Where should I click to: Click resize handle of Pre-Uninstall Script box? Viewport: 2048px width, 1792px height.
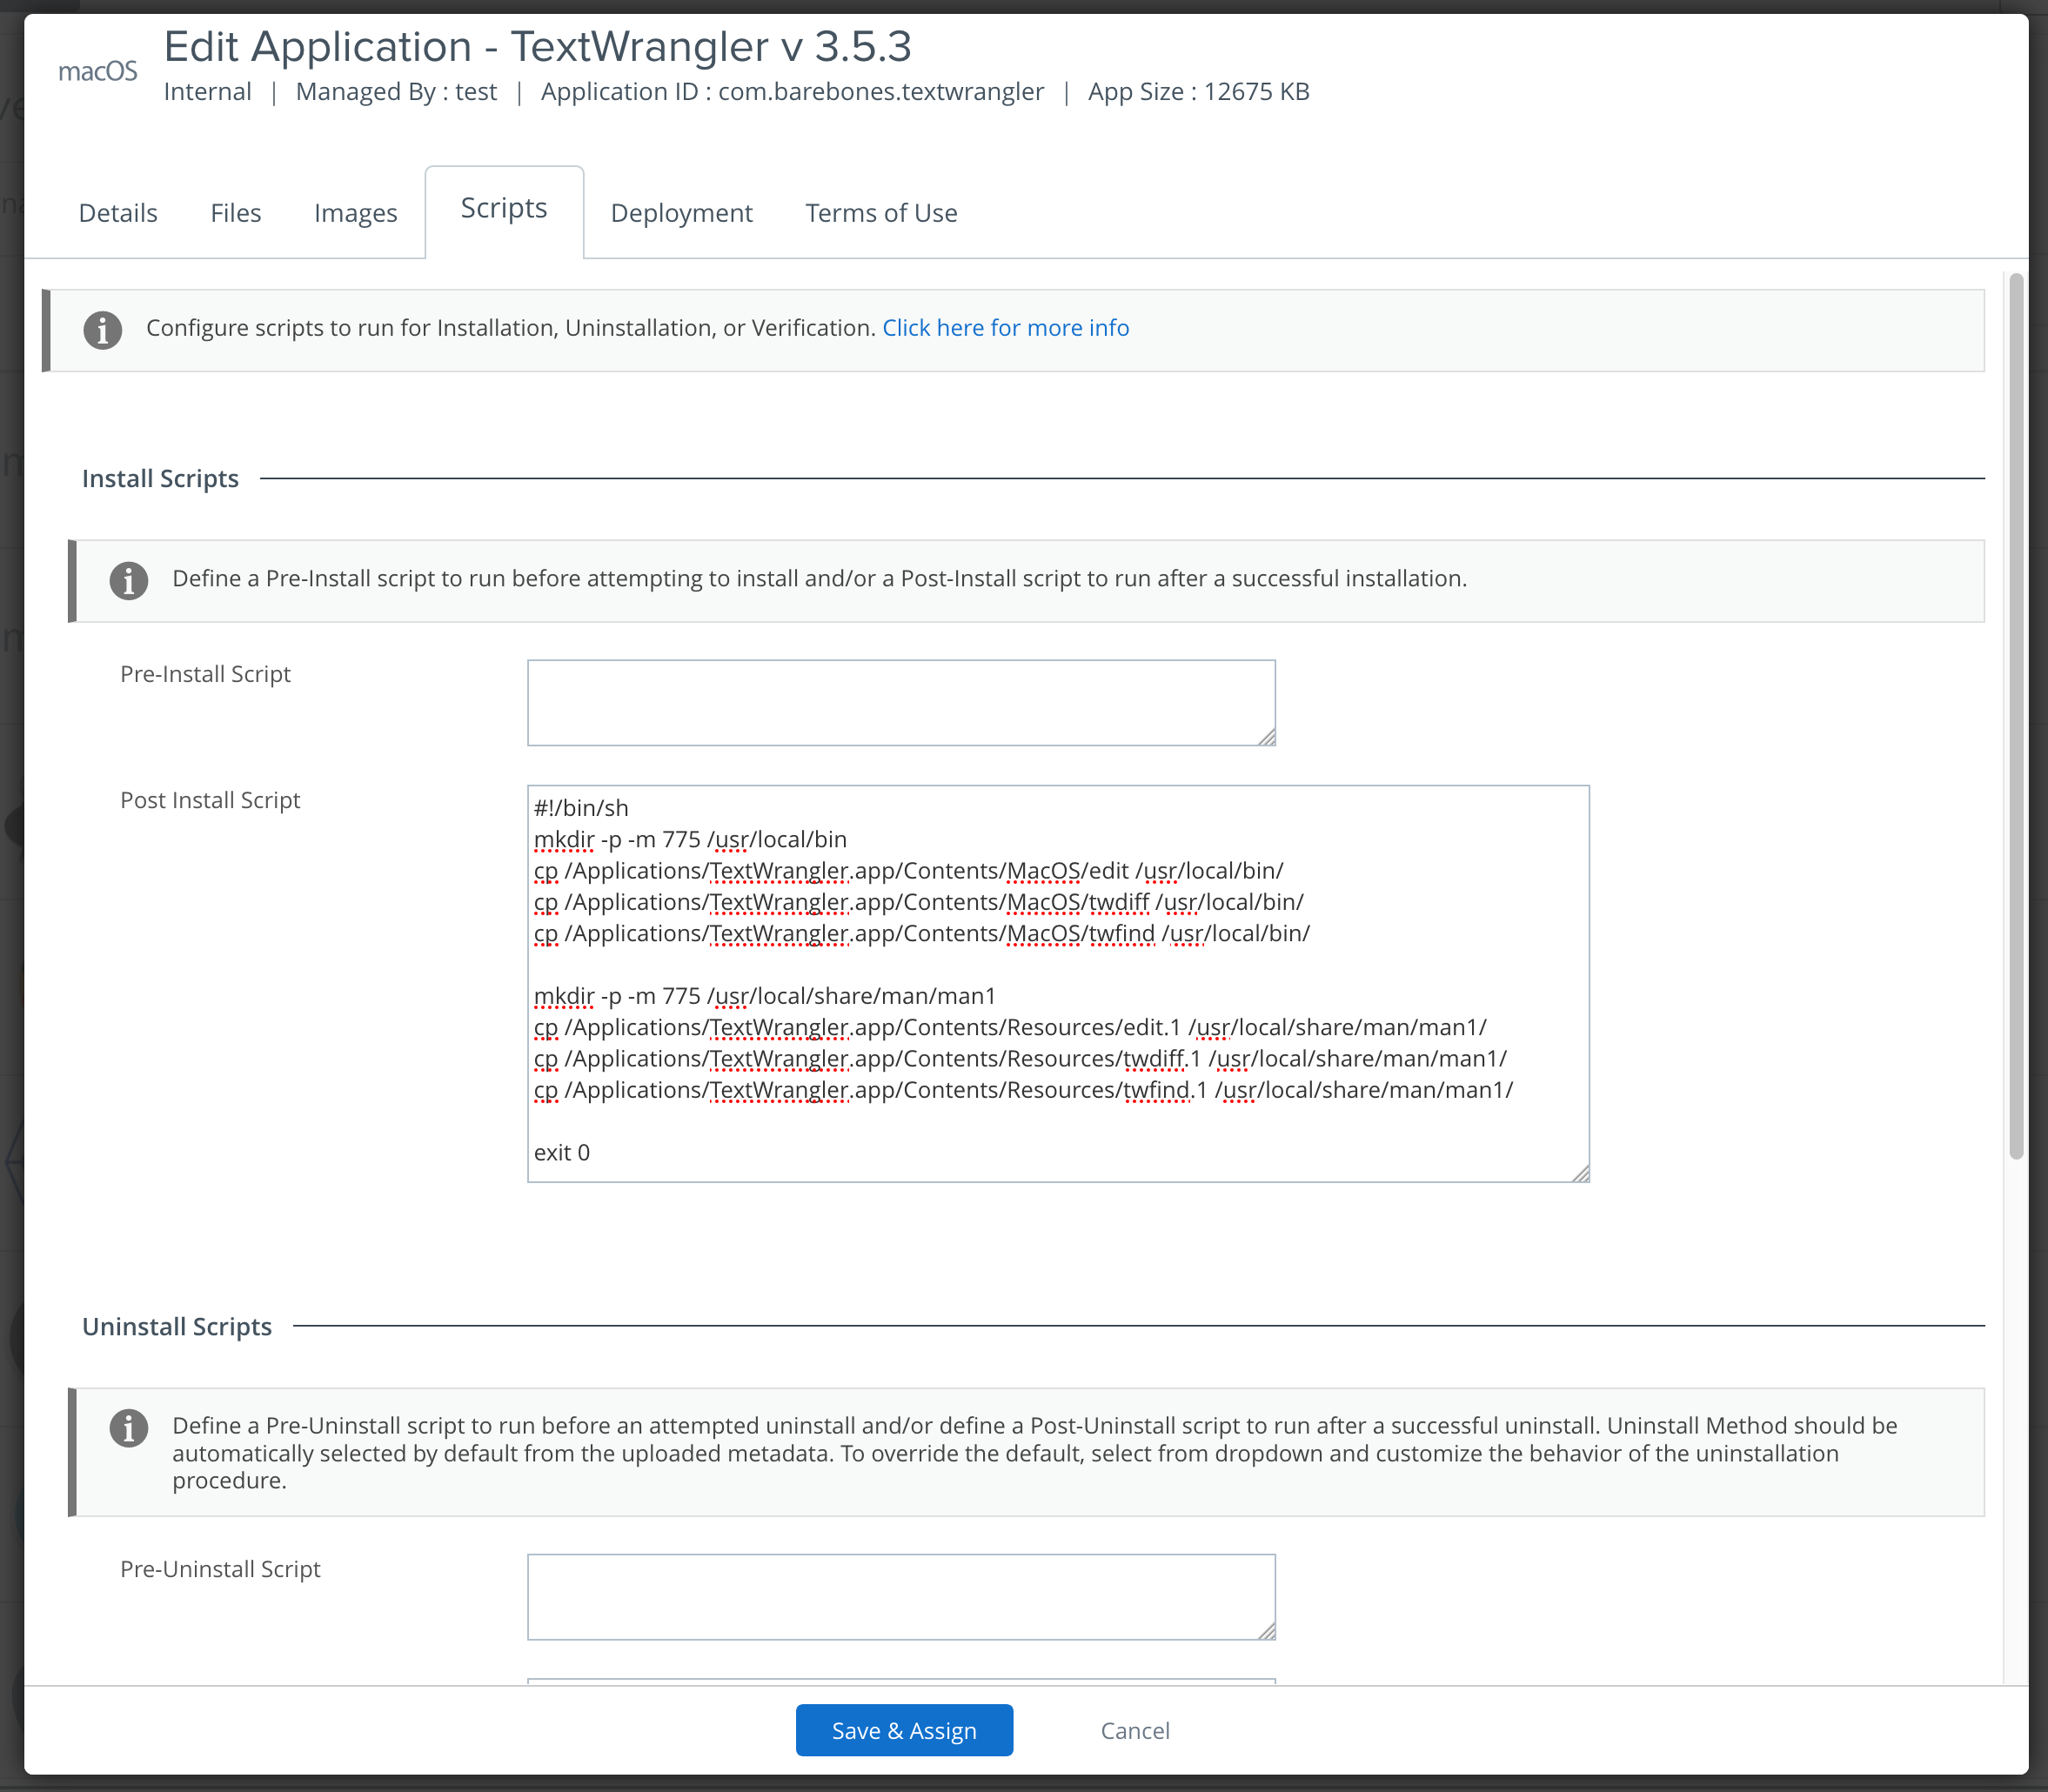point(1266,1631)
